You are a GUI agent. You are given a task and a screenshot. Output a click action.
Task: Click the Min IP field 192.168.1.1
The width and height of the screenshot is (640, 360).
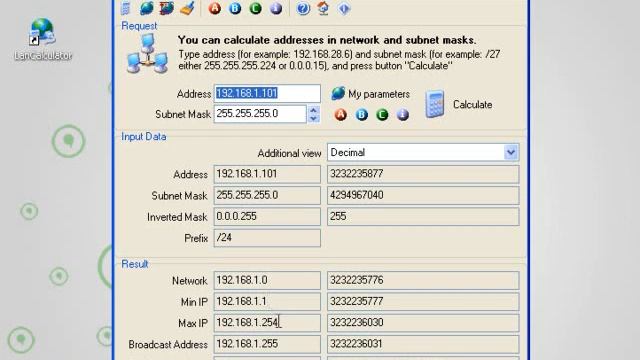click(x=267, y=302)
